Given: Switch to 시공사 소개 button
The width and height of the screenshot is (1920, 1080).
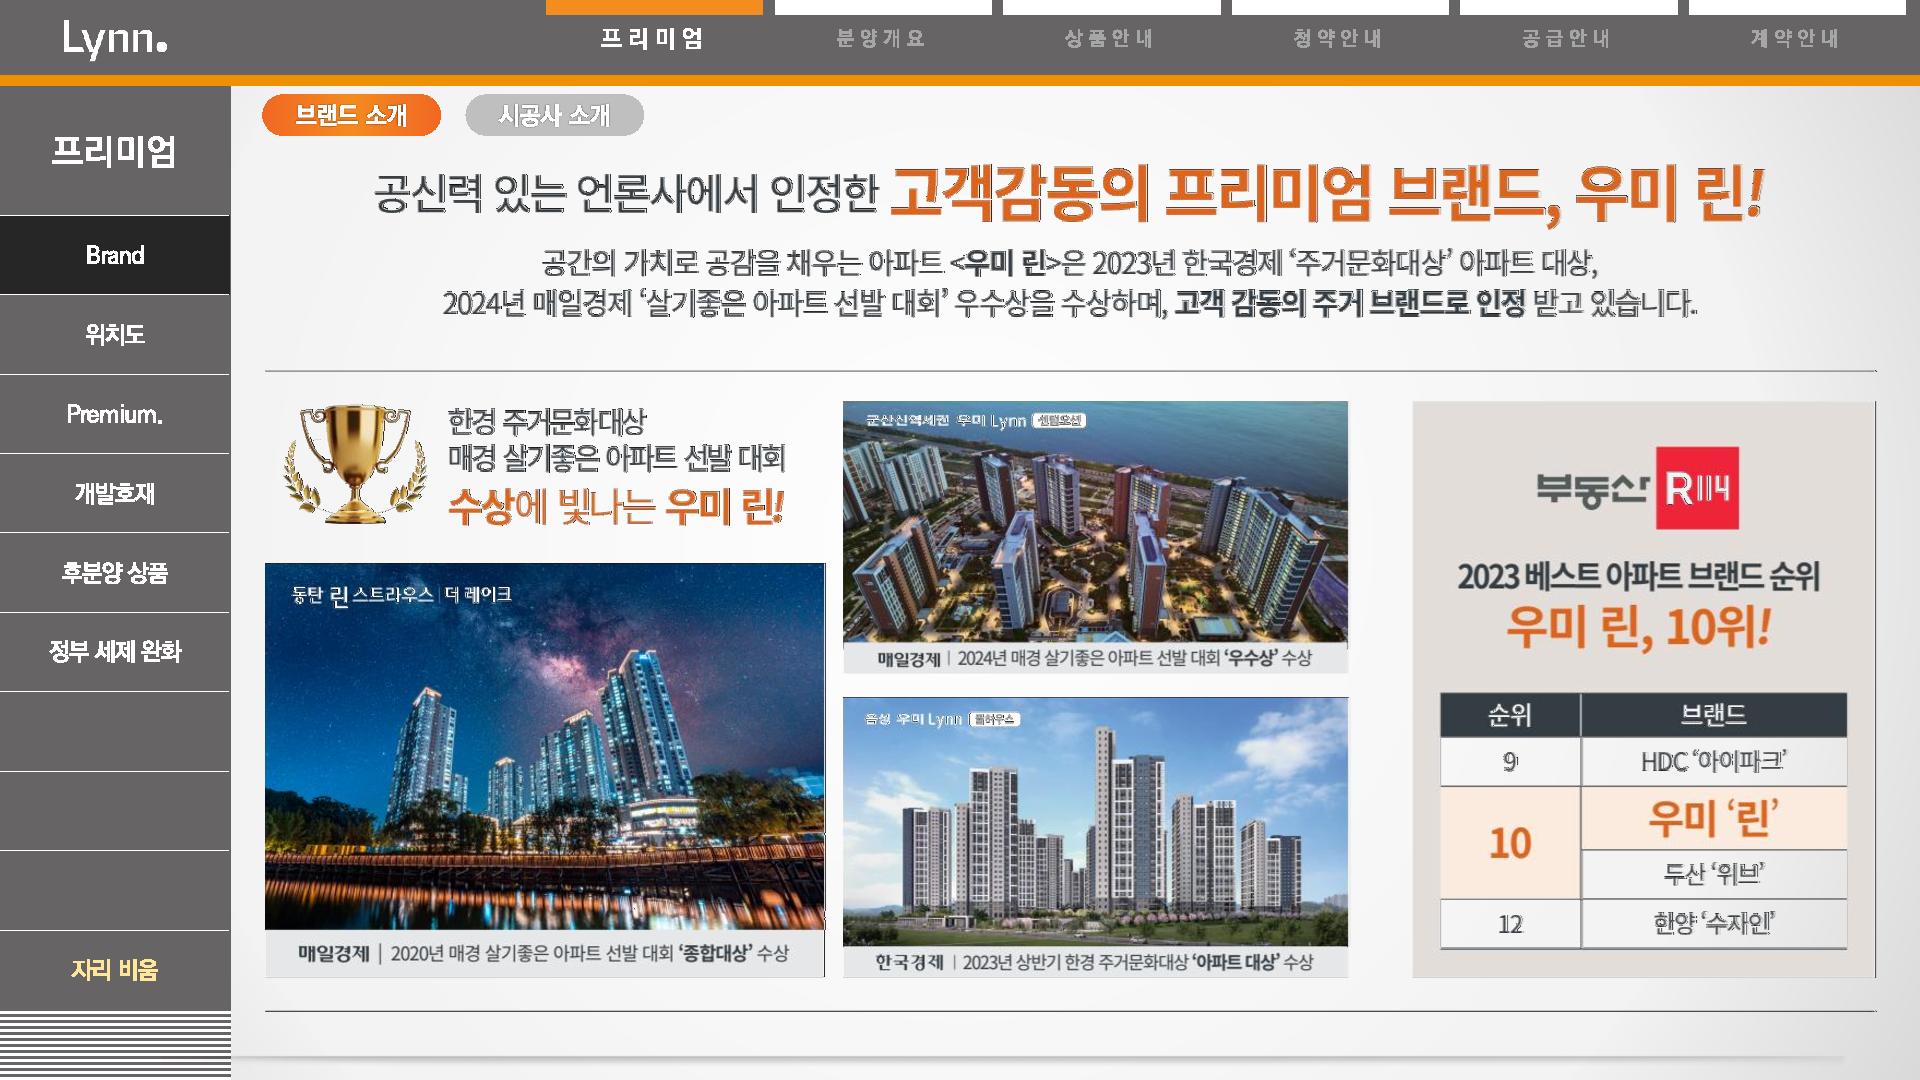Looking at the screenshot, I should (x=554, y=115).
